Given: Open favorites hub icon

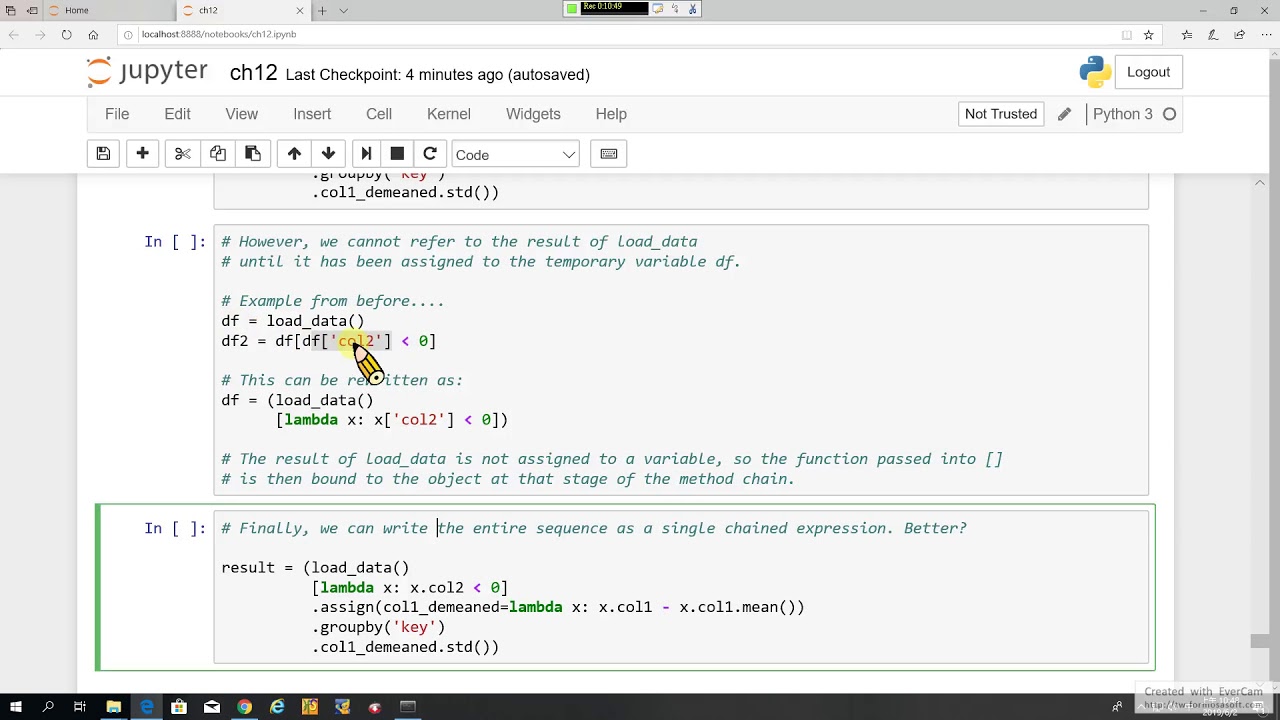Looking at the screenshot, I should [x=1187, y=34].
